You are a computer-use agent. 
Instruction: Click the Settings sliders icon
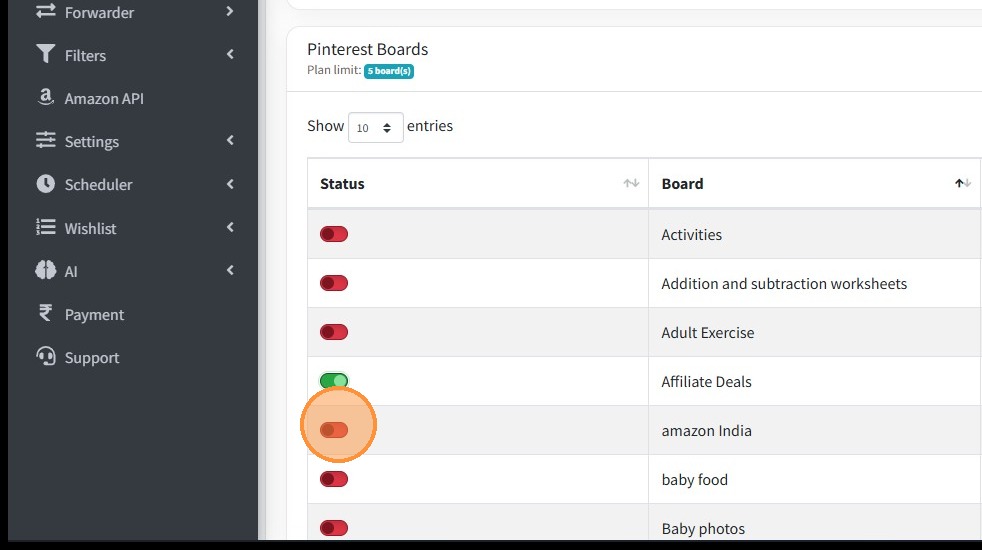[x=45, y=141]
